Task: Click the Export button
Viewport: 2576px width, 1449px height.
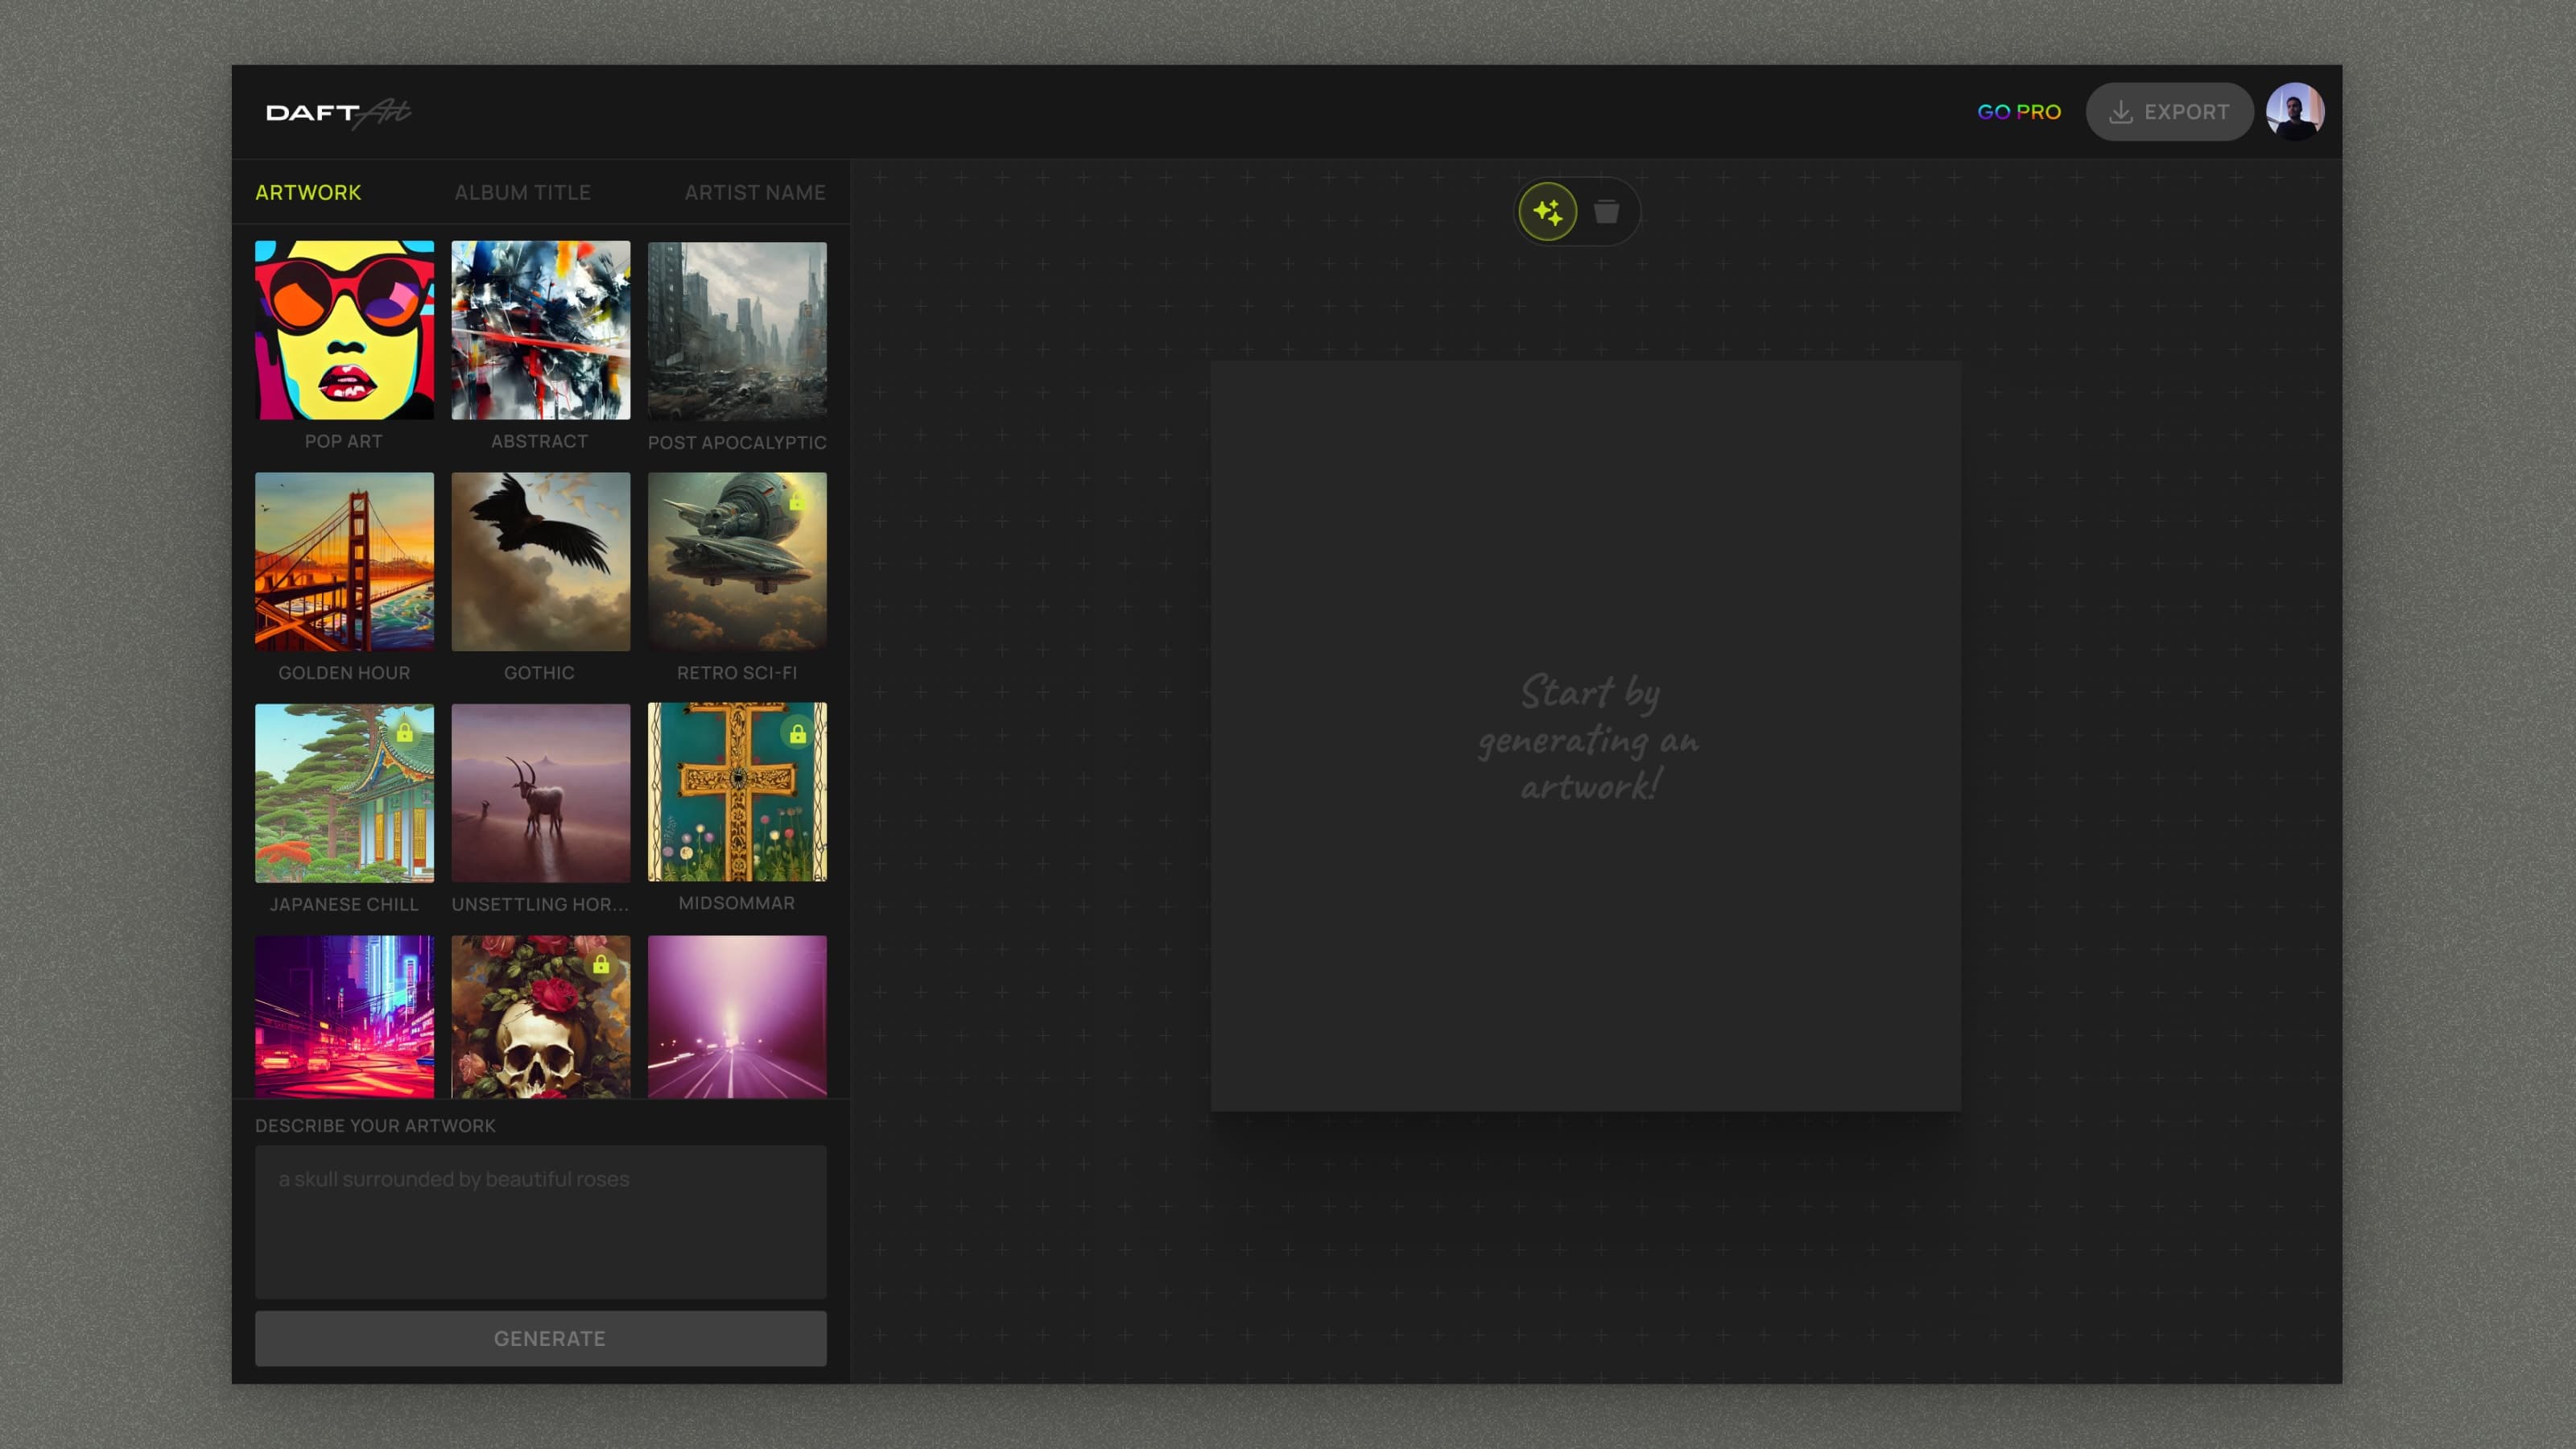Action: 2169,111
